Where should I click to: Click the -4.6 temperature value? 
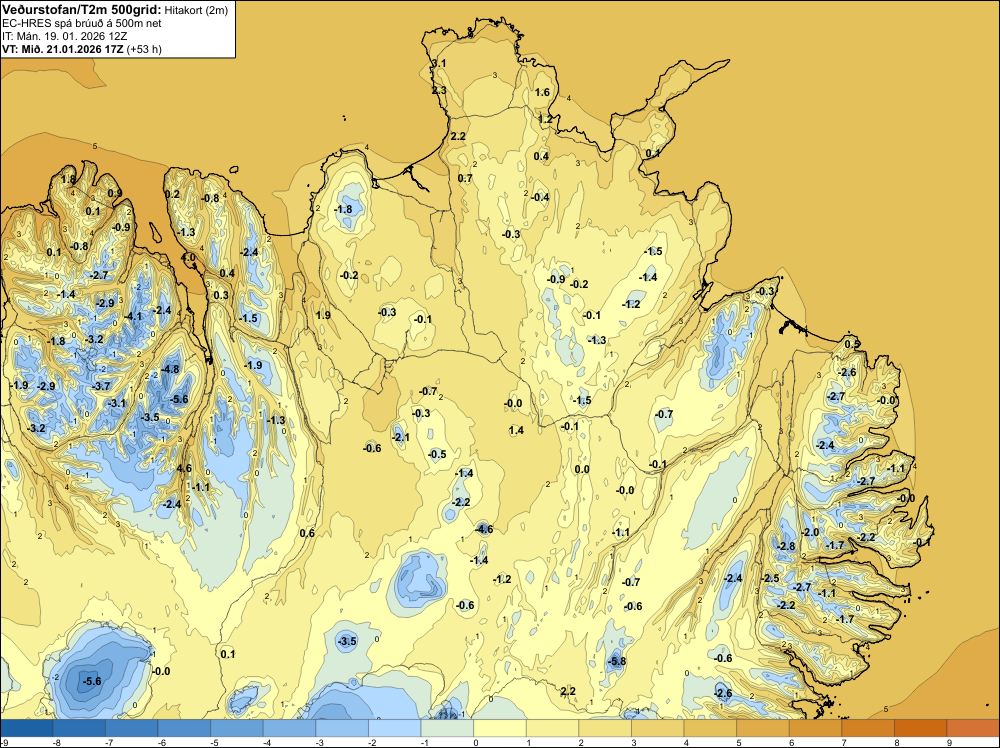click(x=483, y=529)
